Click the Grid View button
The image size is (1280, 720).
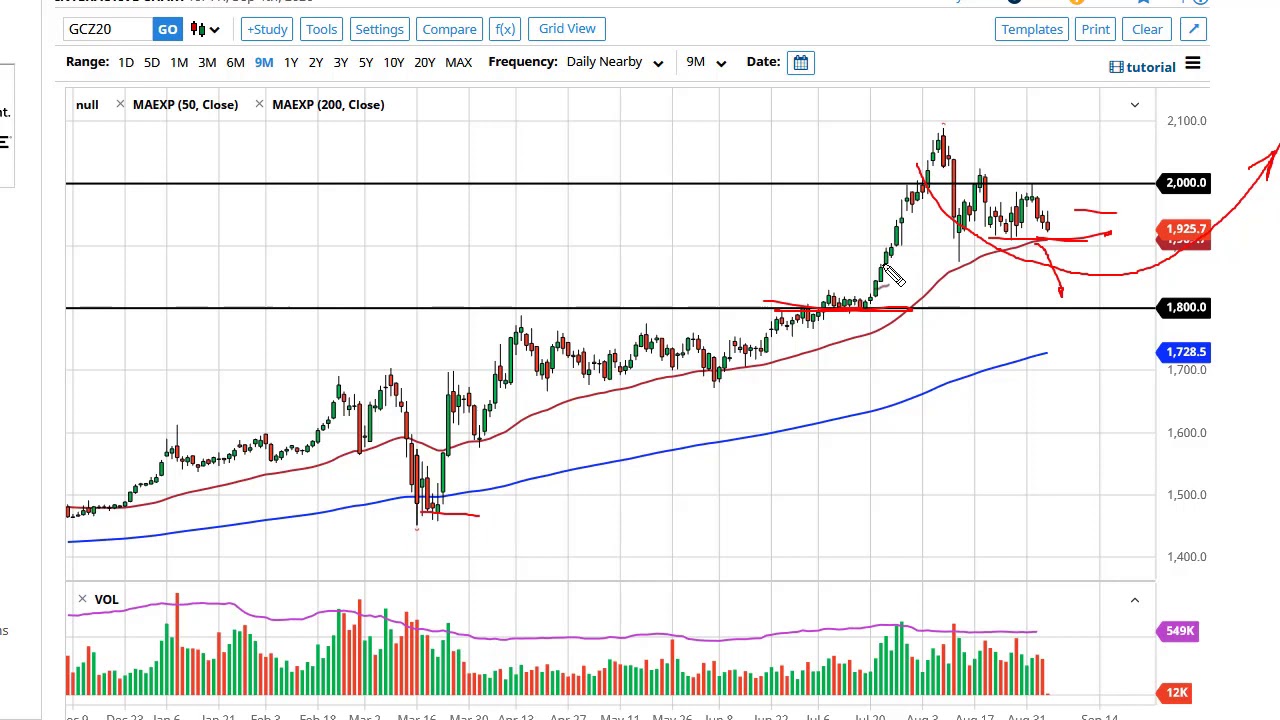567,29
